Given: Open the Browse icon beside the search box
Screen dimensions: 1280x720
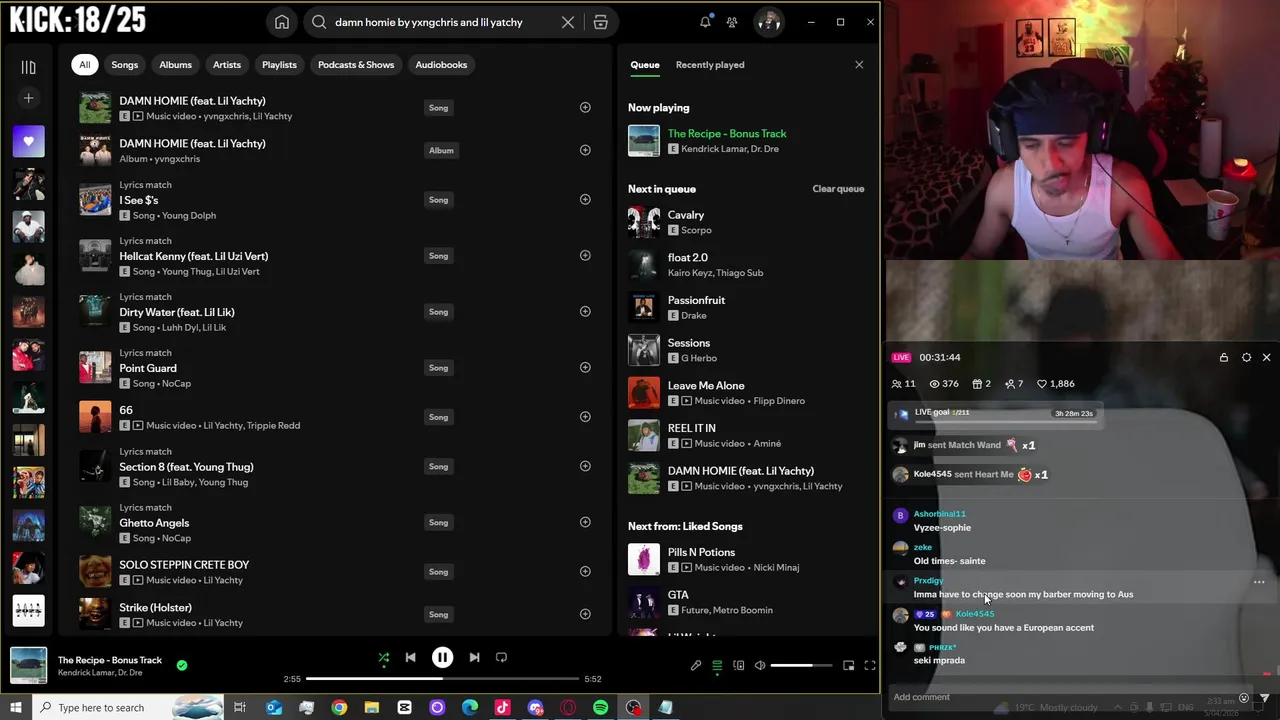Looking at the screenshot, I should (x=600, y=22).
